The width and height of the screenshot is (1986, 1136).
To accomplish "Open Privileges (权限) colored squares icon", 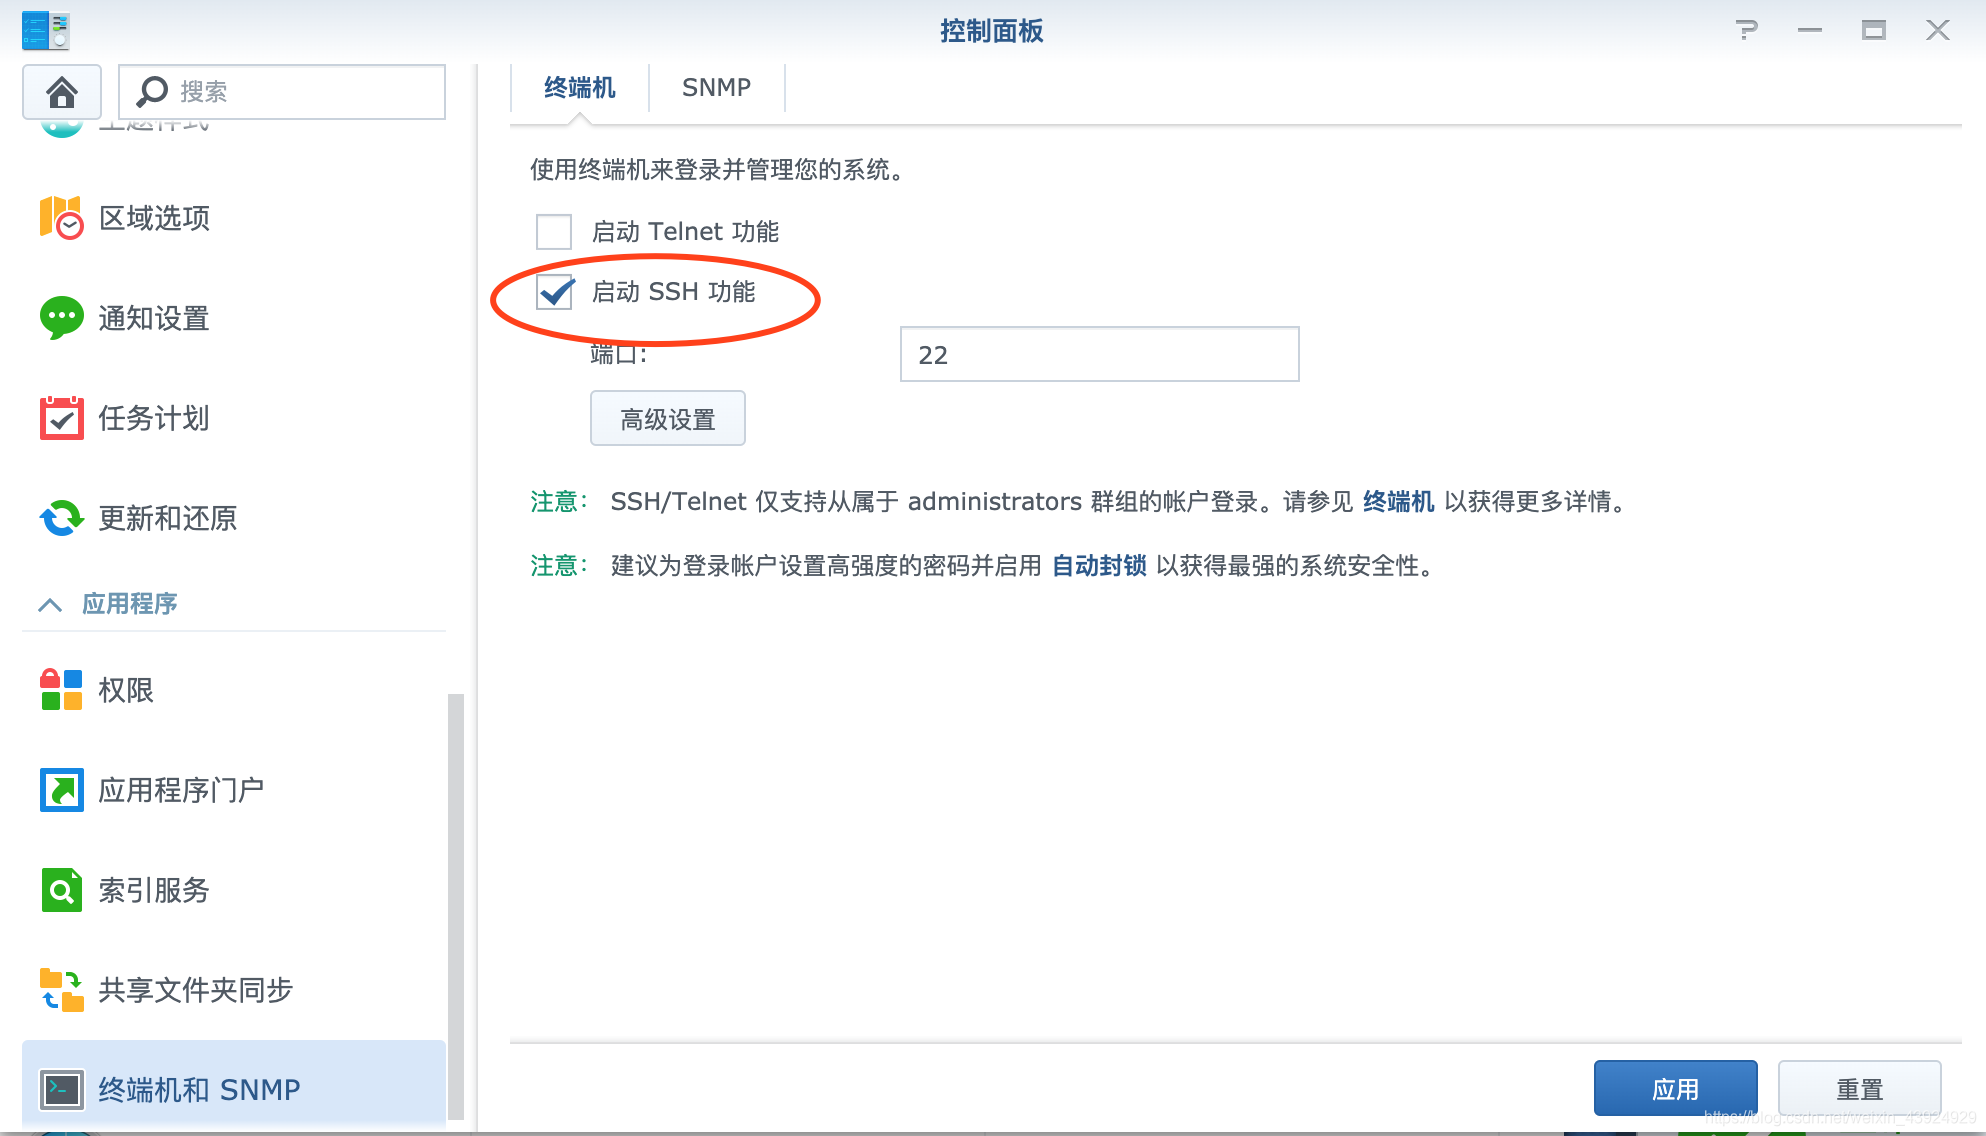I will [61, 690].
